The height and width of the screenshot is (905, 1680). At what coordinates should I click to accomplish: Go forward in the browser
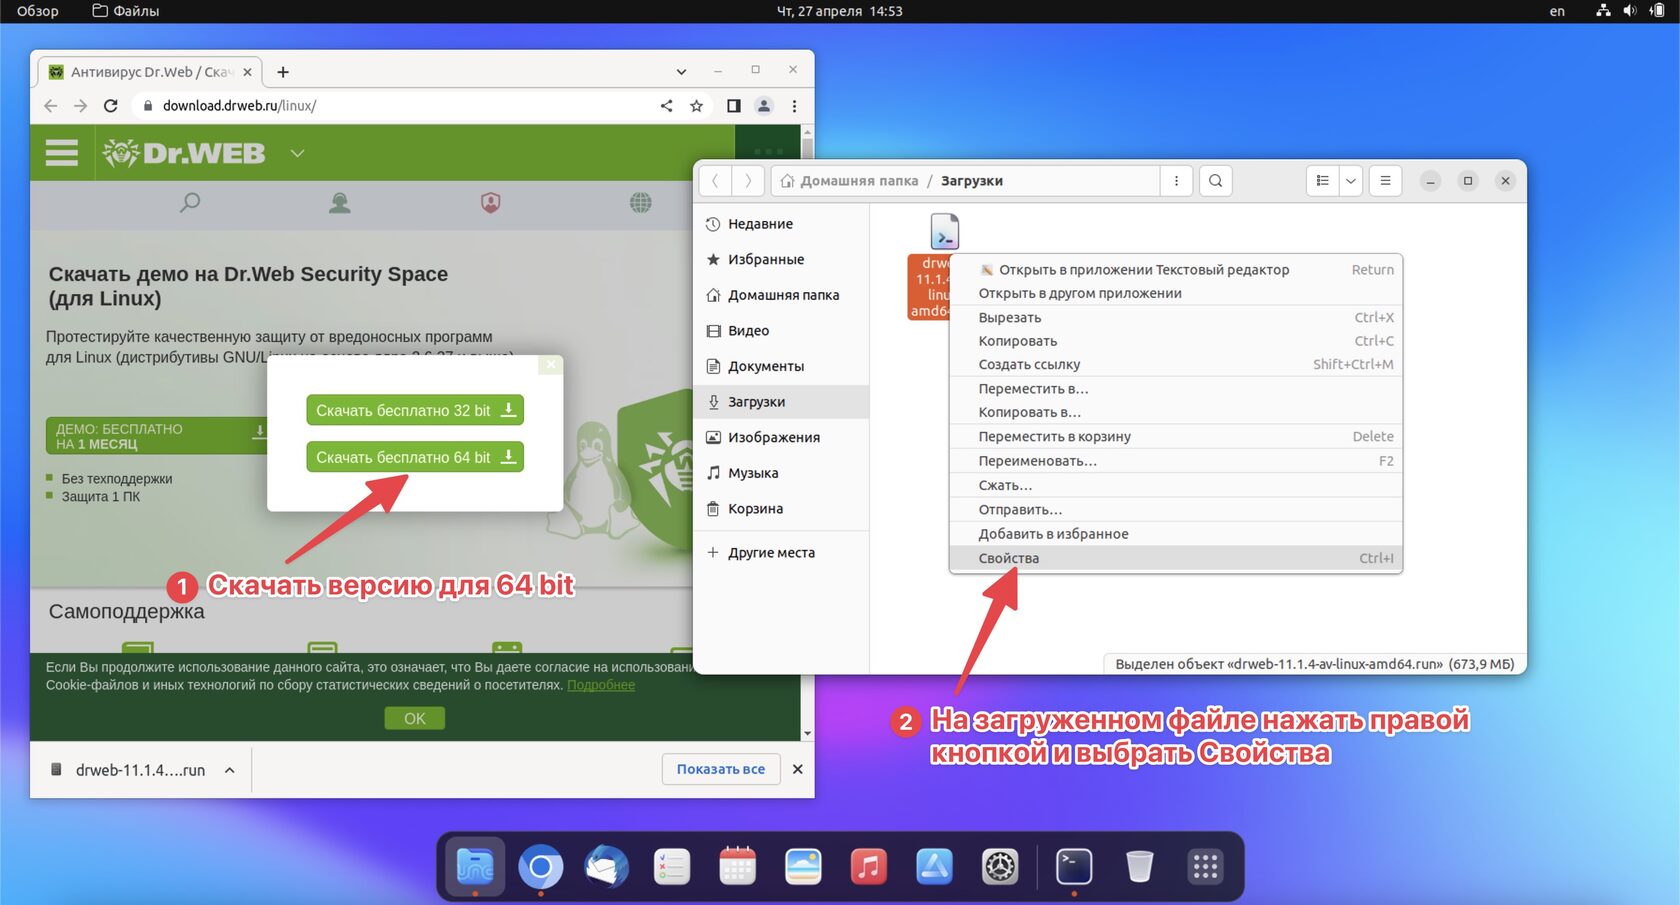(81, 106)
